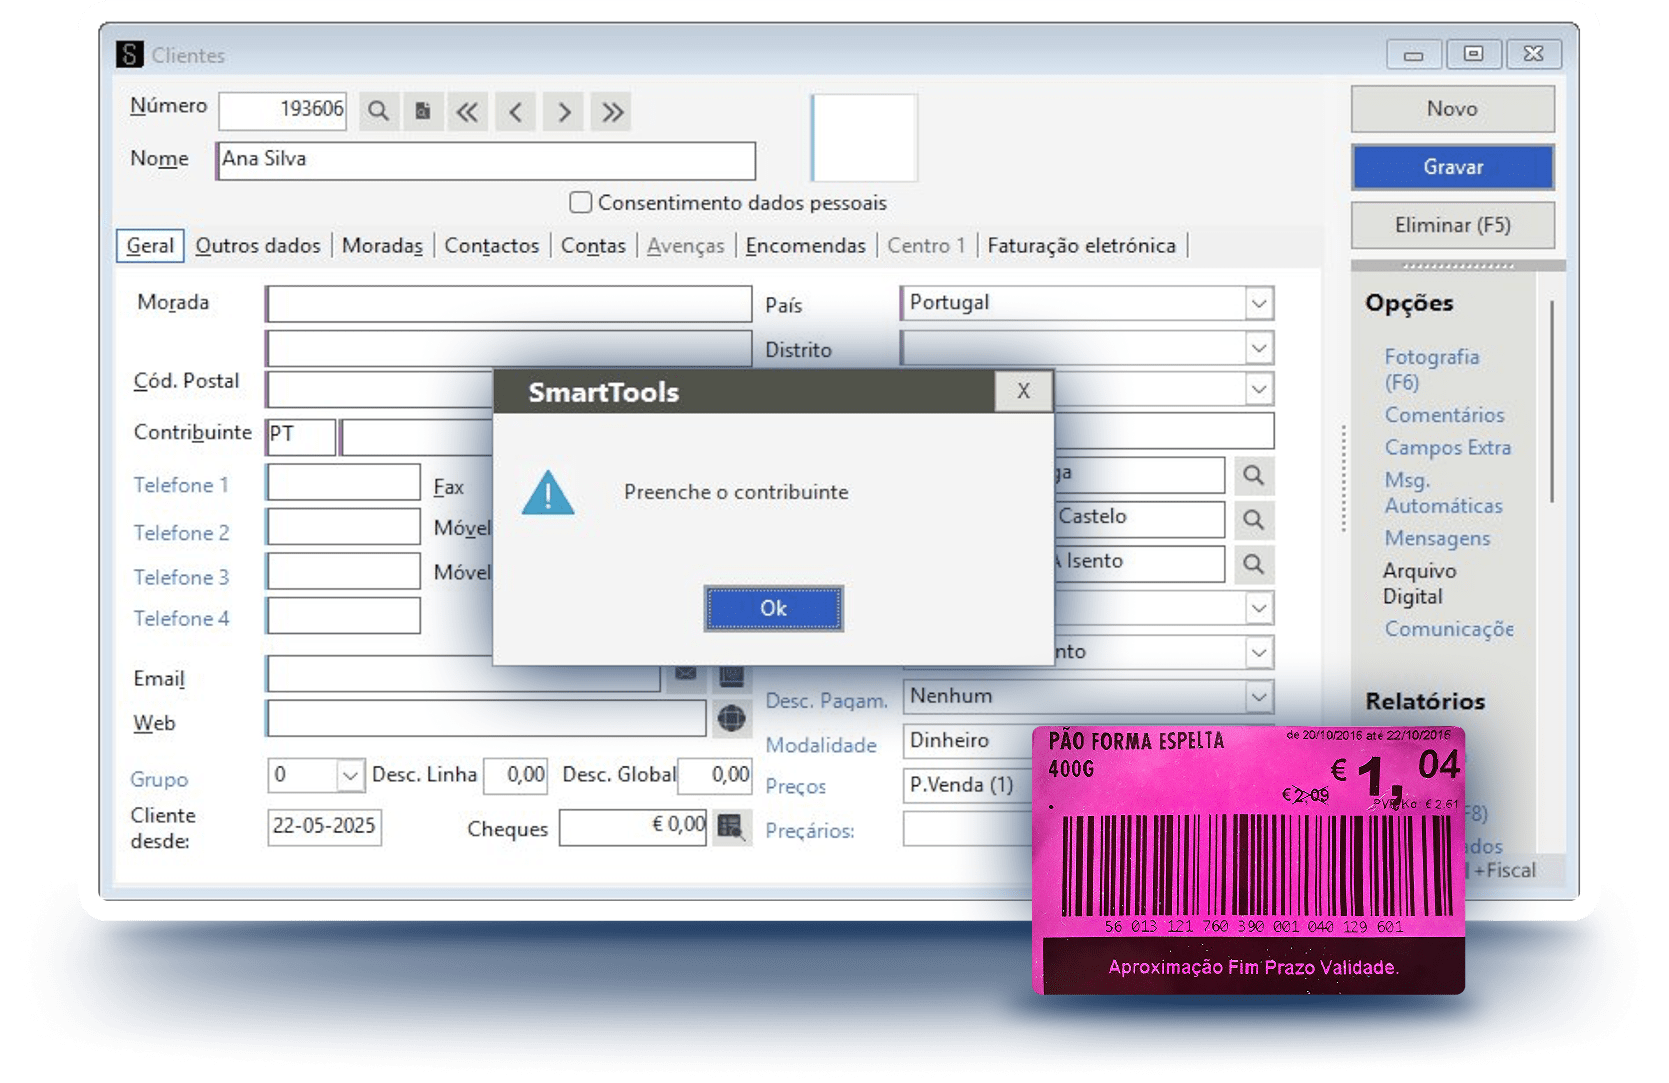Screen dimensions: 1669x1083
Task: Search with the magnifier beside Castelo field
Action: point(1255,519)
